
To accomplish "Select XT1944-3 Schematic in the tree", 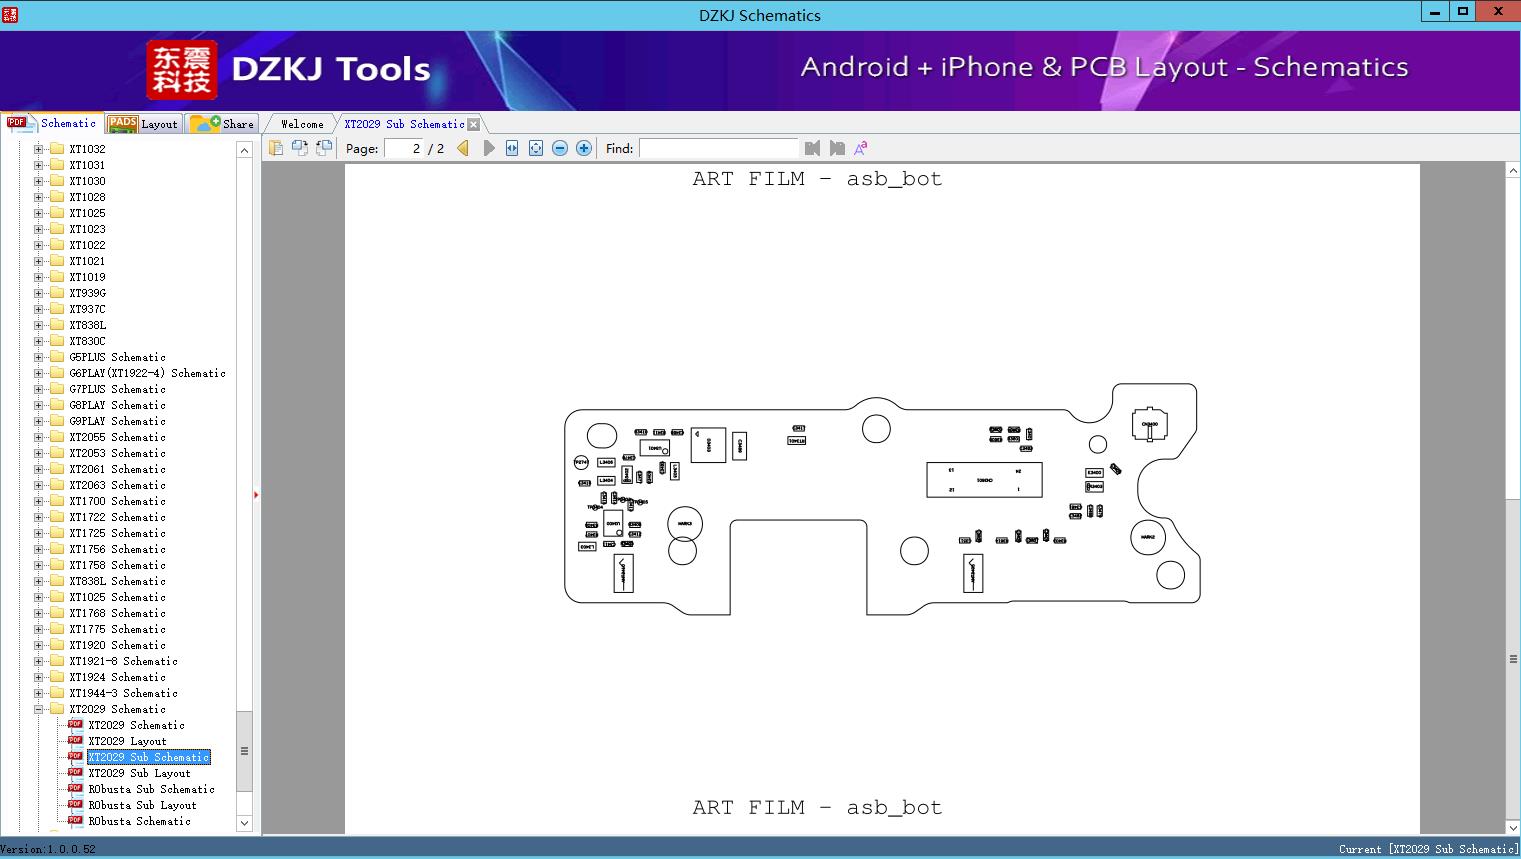I will coord(123,693).
